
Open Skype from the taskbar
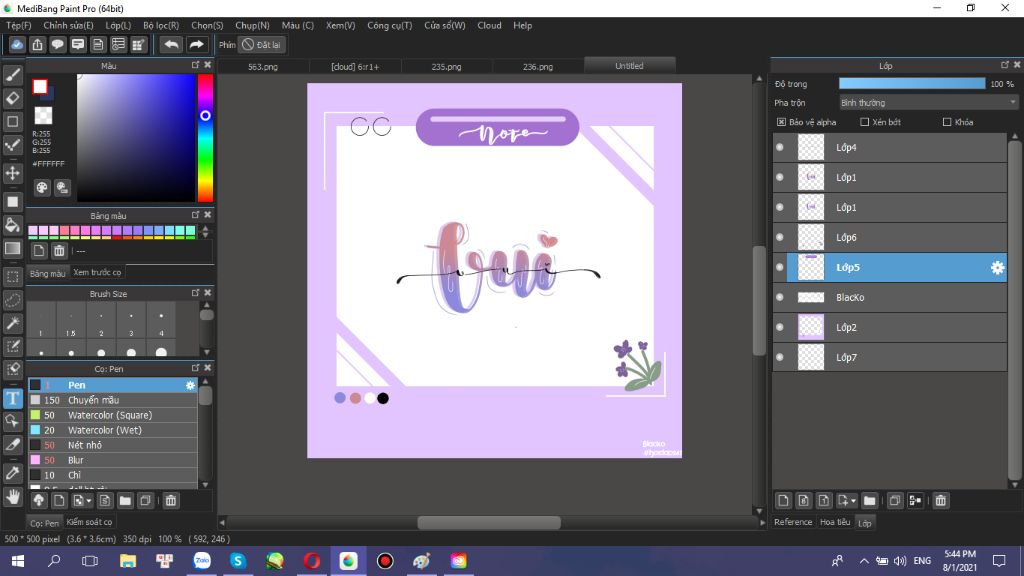tap(238, 561)
